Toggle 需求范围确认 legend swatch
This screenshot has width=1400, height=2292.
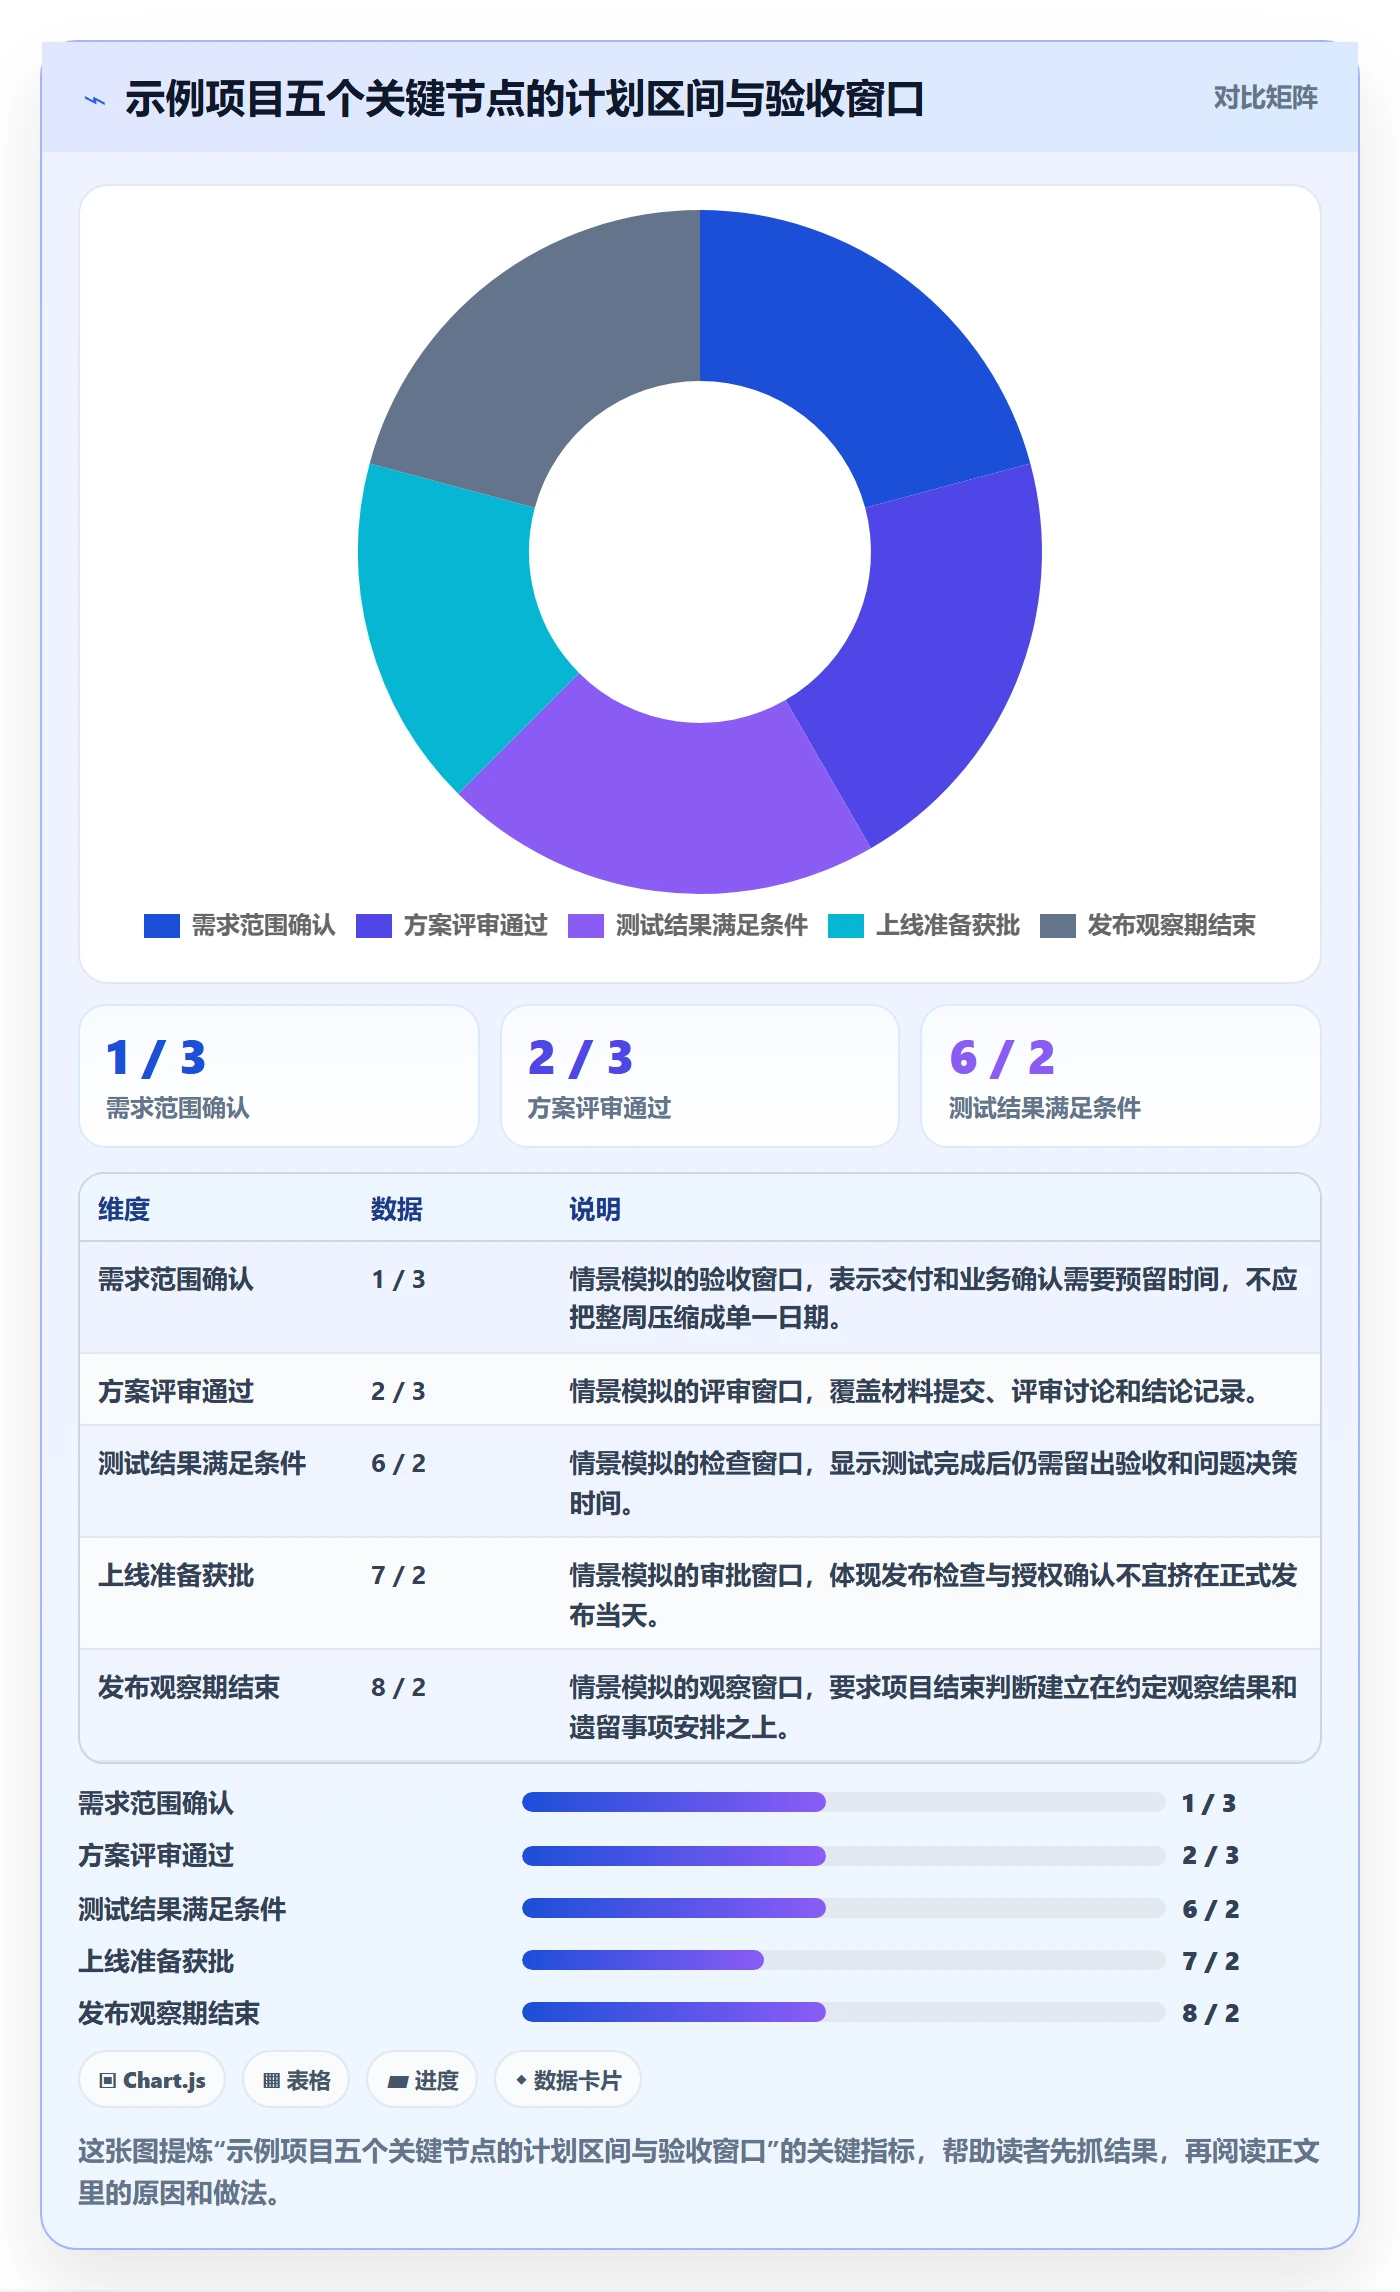point(162,926)
